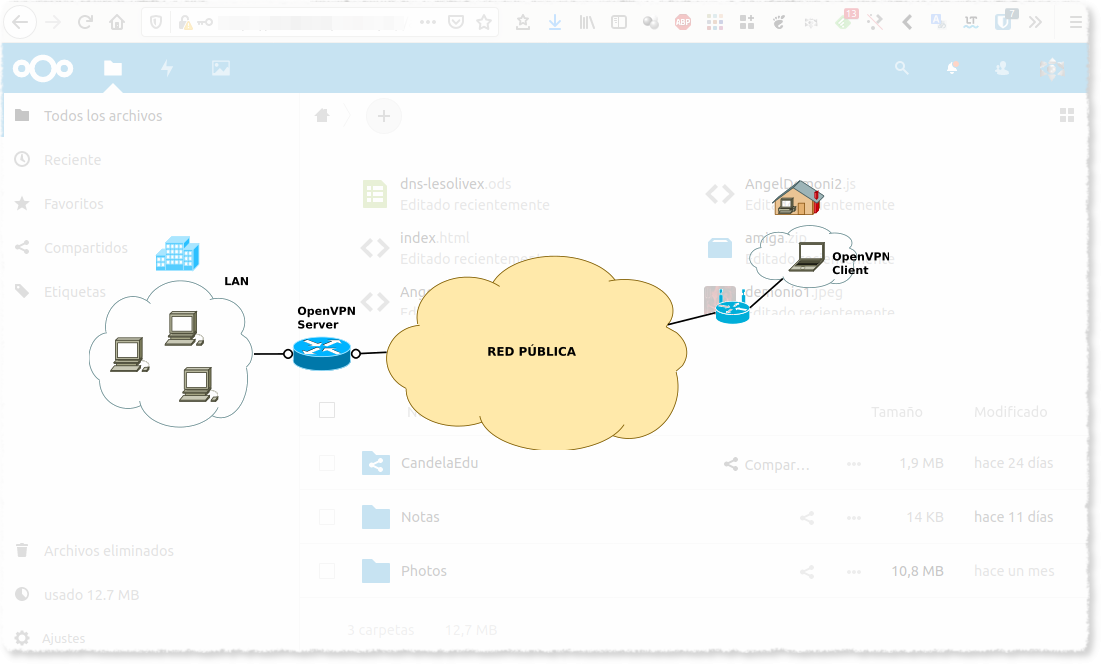Screen dimensions: 1101x664
Task: Open the Nextcloud logo home
Action: pyautogui.click(x=43, y=68)
